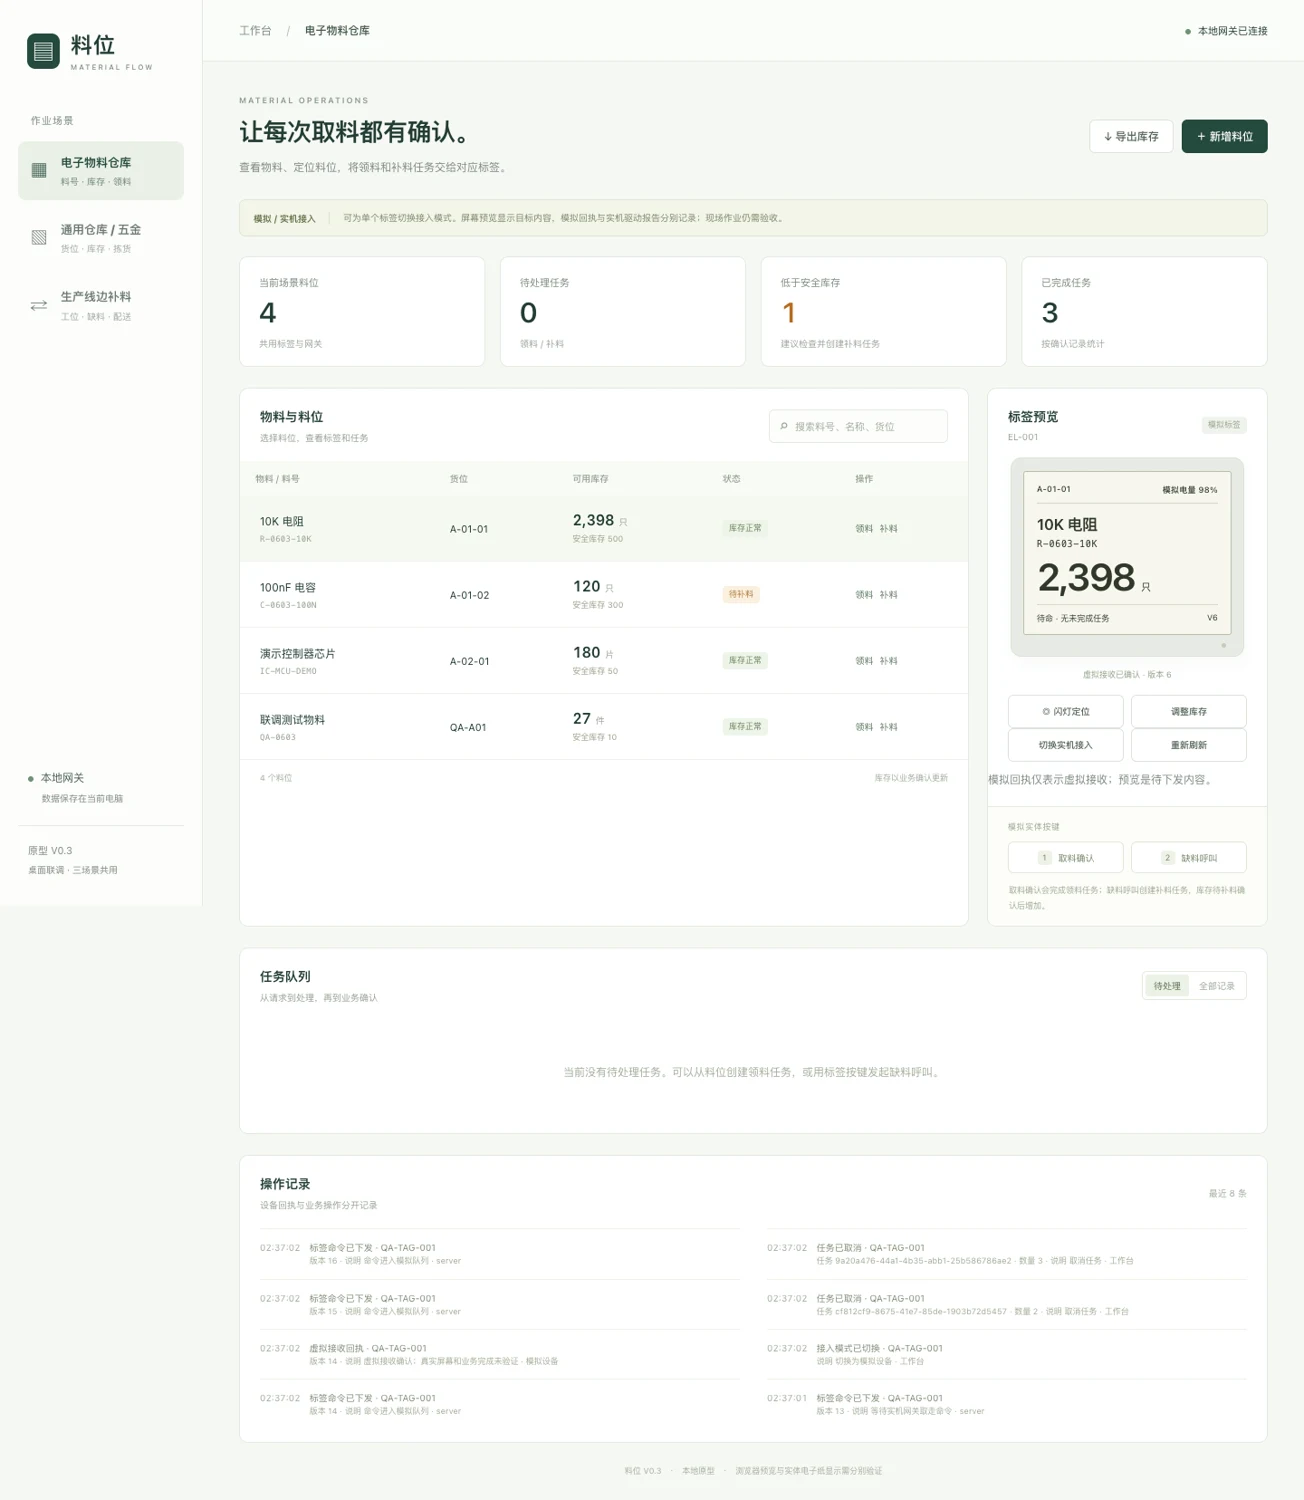Click the 待补料 status badge
The image size is (1304, 1500).
[741, 594]
